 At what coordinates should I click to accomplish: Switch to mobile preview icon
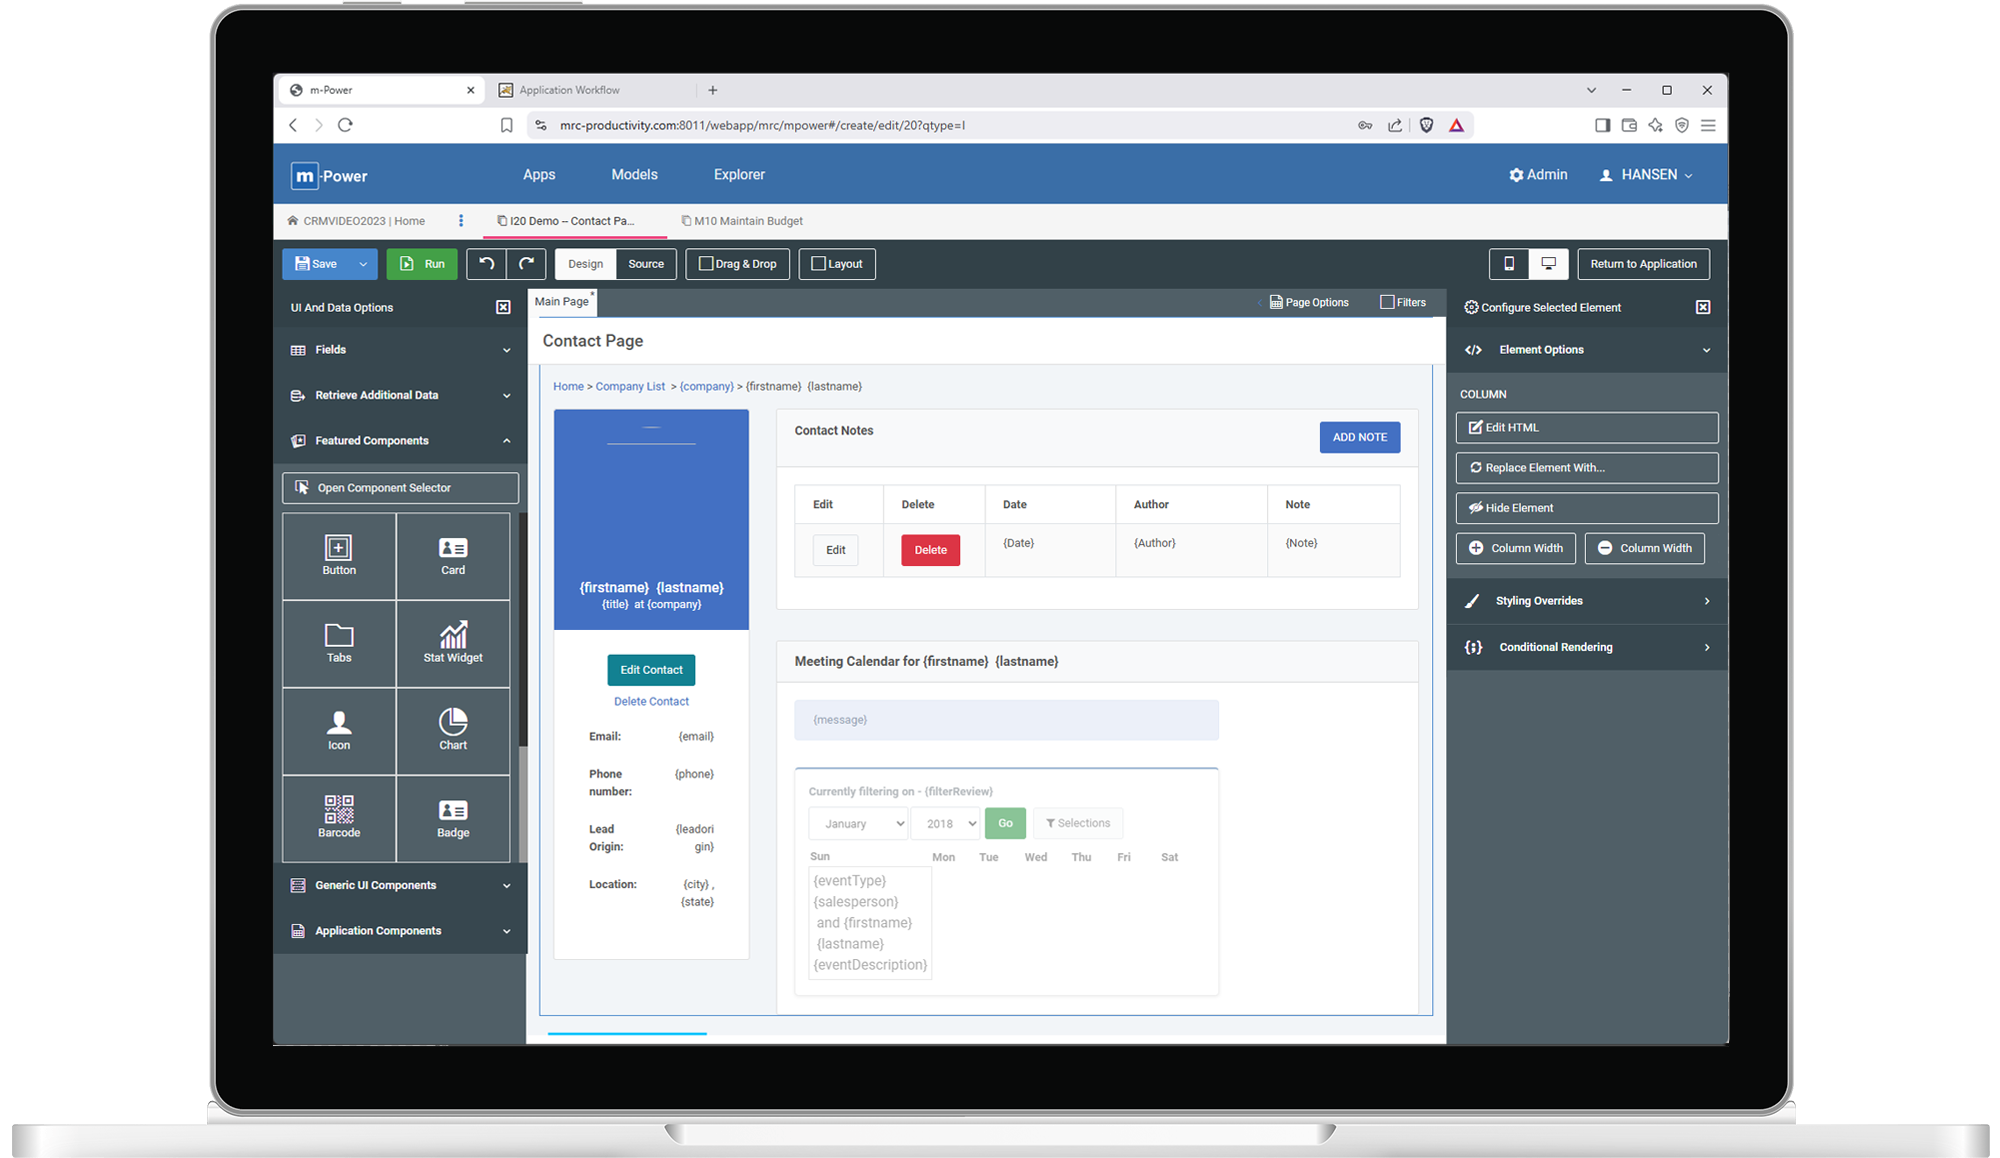point(1509,264)
